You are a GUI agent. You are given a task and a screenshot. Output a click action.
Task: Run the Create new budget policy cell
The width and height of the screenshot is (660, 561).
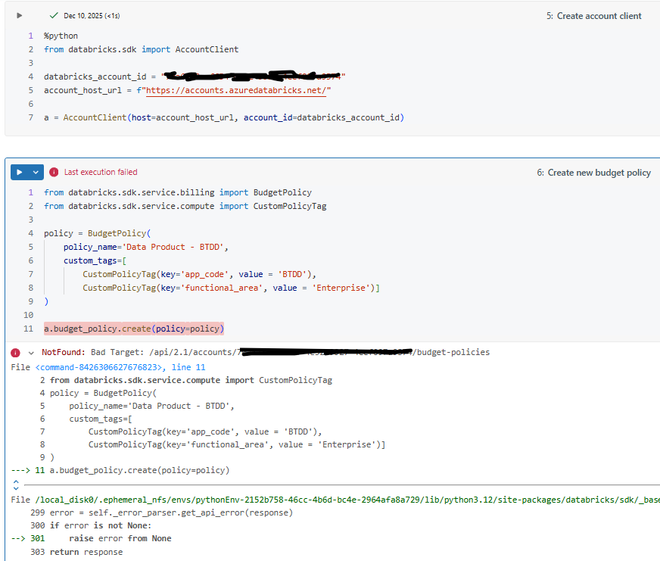pos(19,172)
